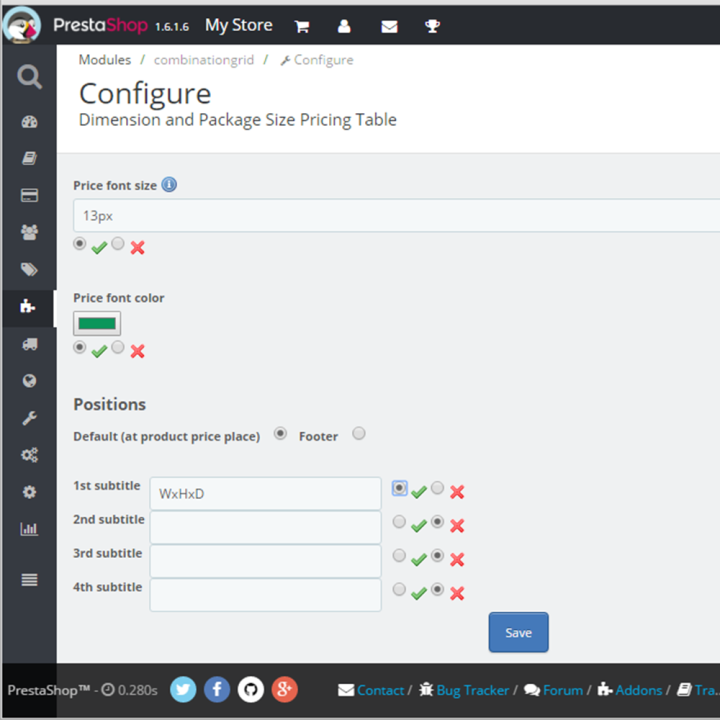Disable Price font color with cross radio

point(118,347)
